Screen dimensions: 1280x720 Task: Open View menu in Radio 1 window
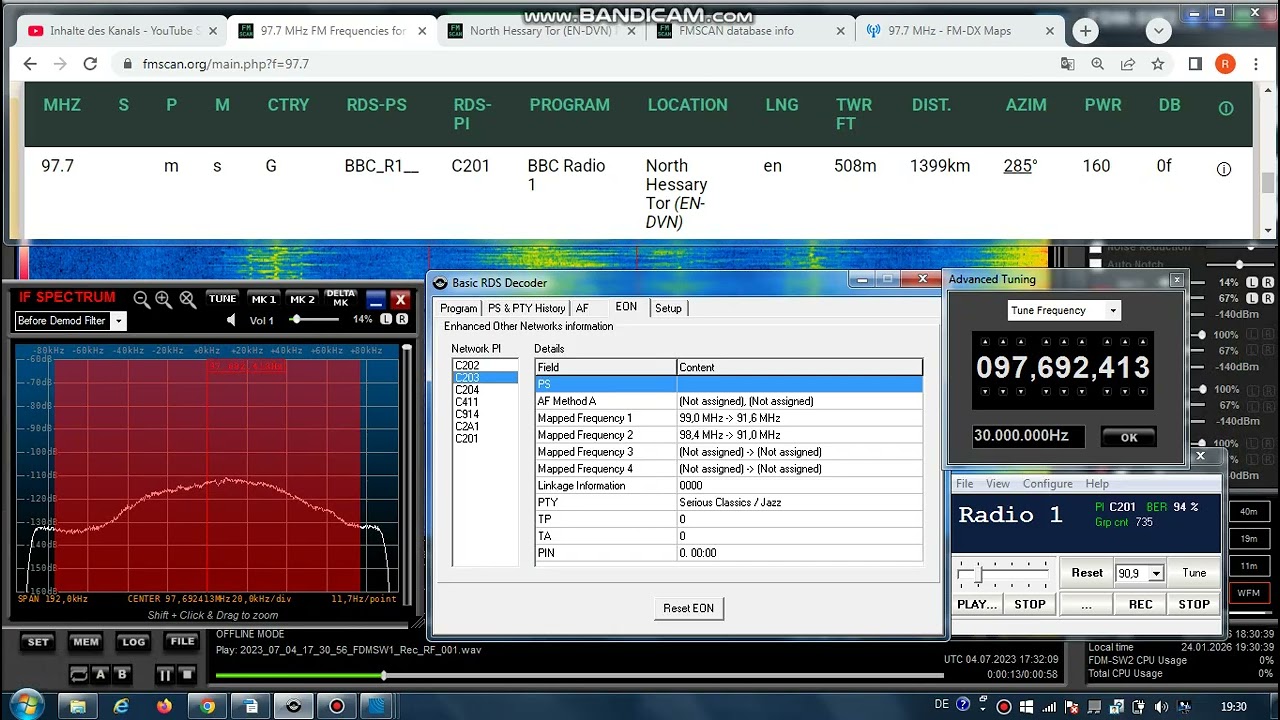coord(998,484)
